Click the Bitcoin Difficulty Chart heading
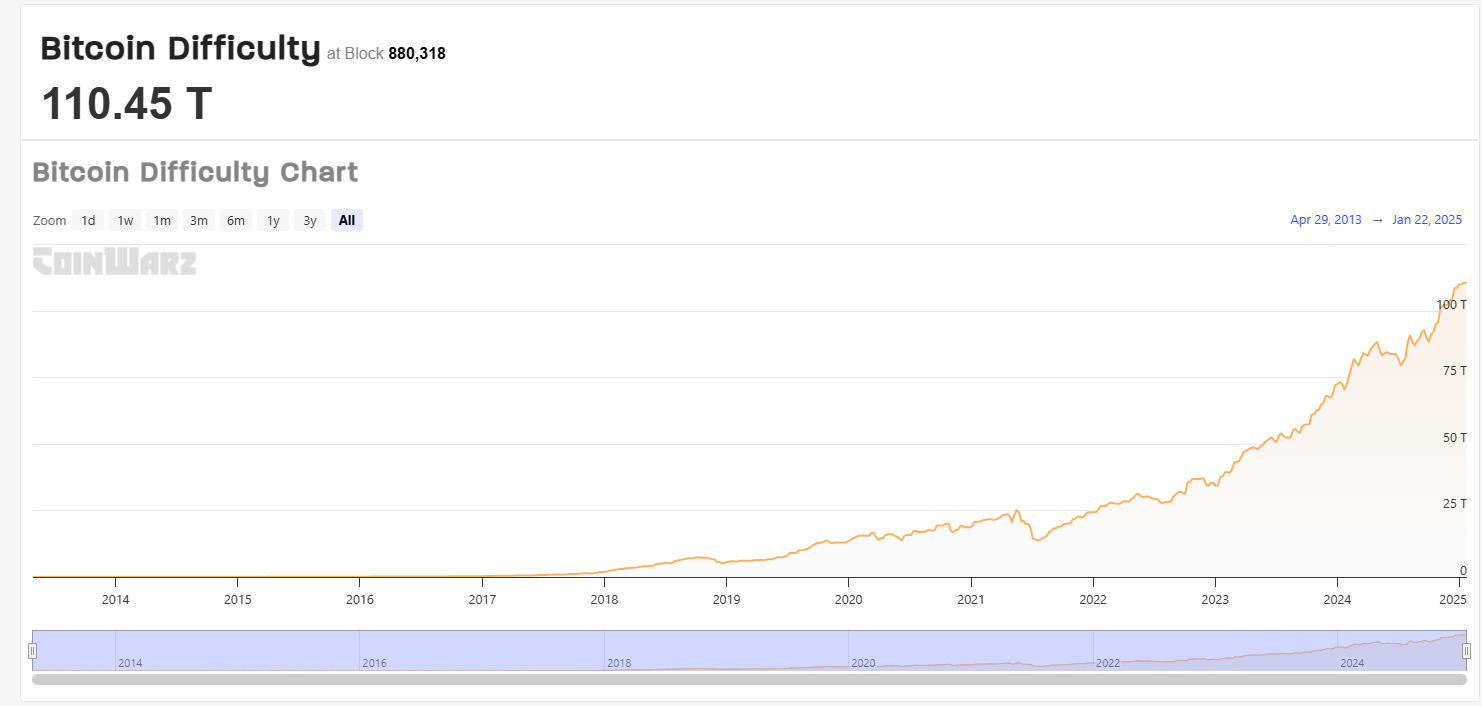The height and width of the screenshot is (706, 1482). click(x=195, y=172)
